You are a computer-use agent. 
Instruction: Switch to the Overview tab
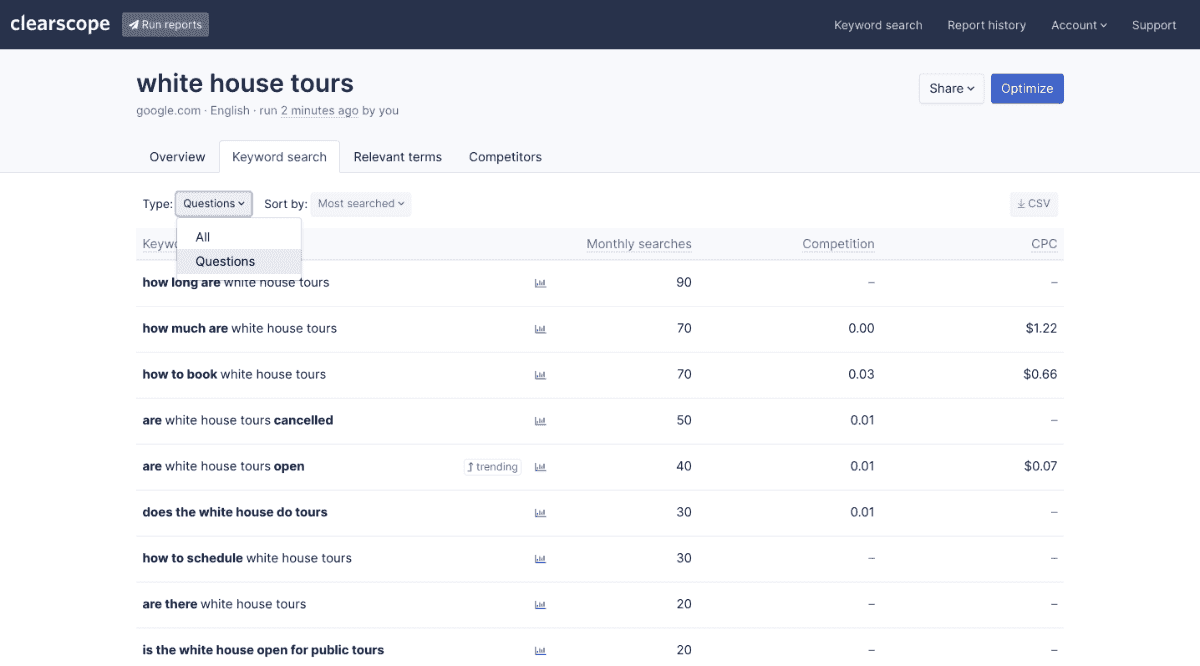(177, 157)
